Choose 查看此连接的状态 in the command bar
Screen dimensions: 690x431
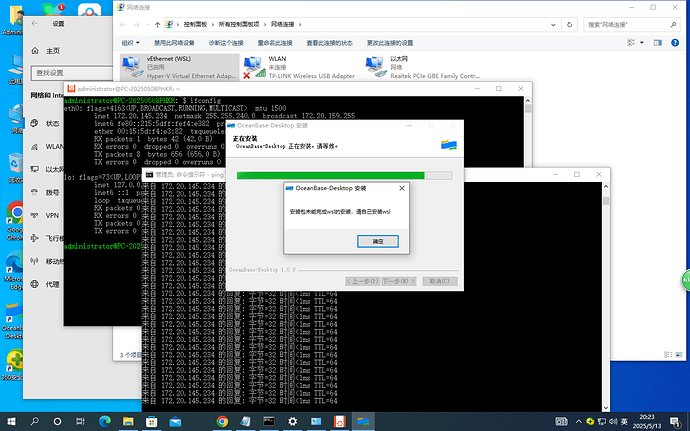(x=330, y=43)
